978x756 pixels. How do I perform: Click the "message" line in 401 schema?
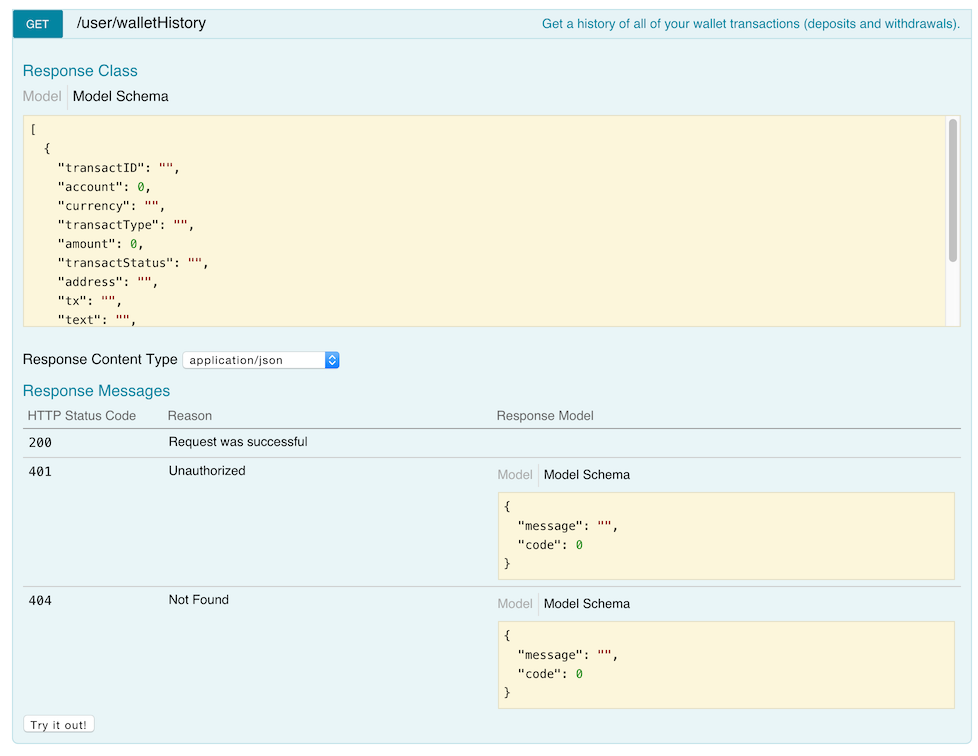pyautogui.click(x=568, y=526)
